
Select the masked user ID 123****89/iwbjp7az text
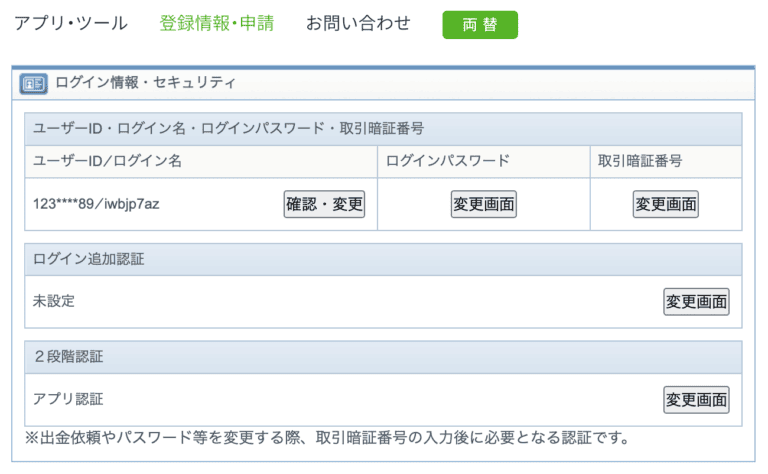click(96, 205)
